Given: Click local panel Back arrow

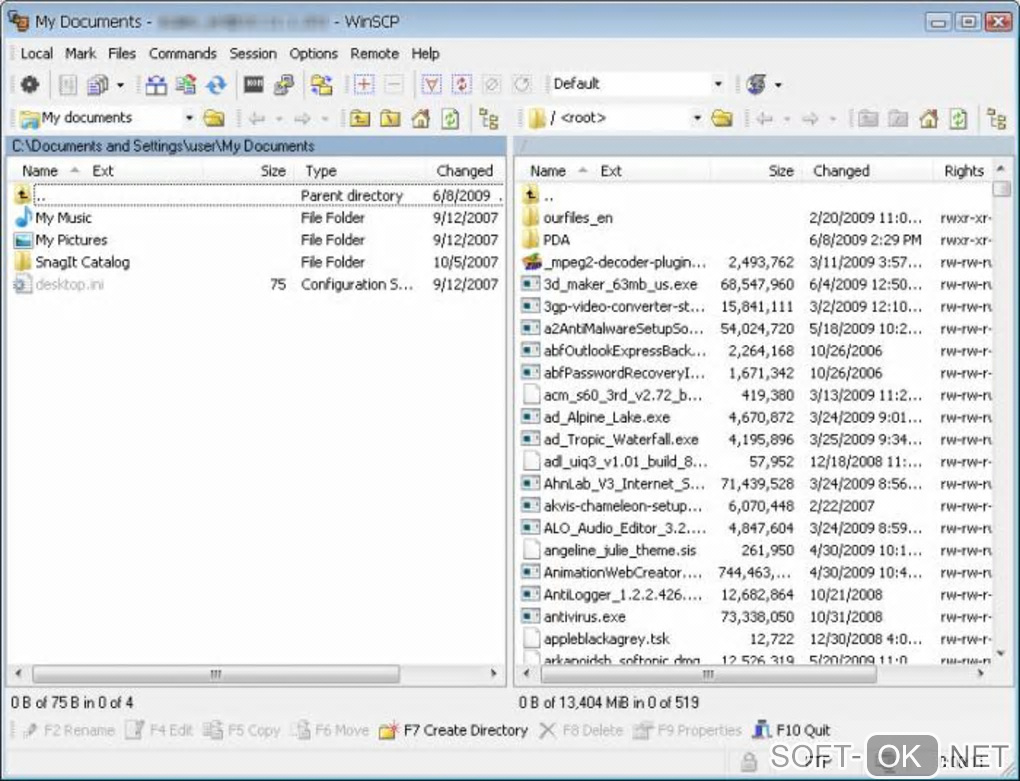Looking at the screenshot, I should pos(257,118).
